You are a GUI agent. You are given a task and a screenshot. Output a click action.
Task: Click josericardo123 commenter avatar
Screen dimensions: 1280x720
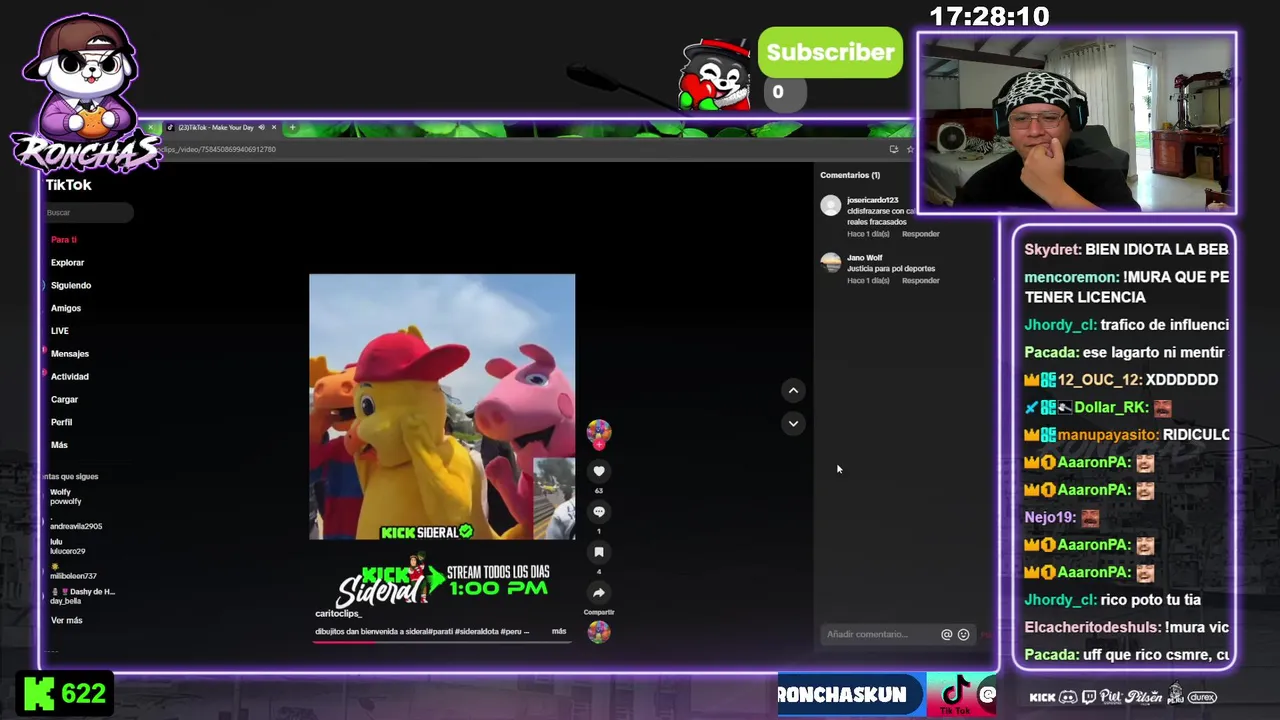[x=830, y=206]
